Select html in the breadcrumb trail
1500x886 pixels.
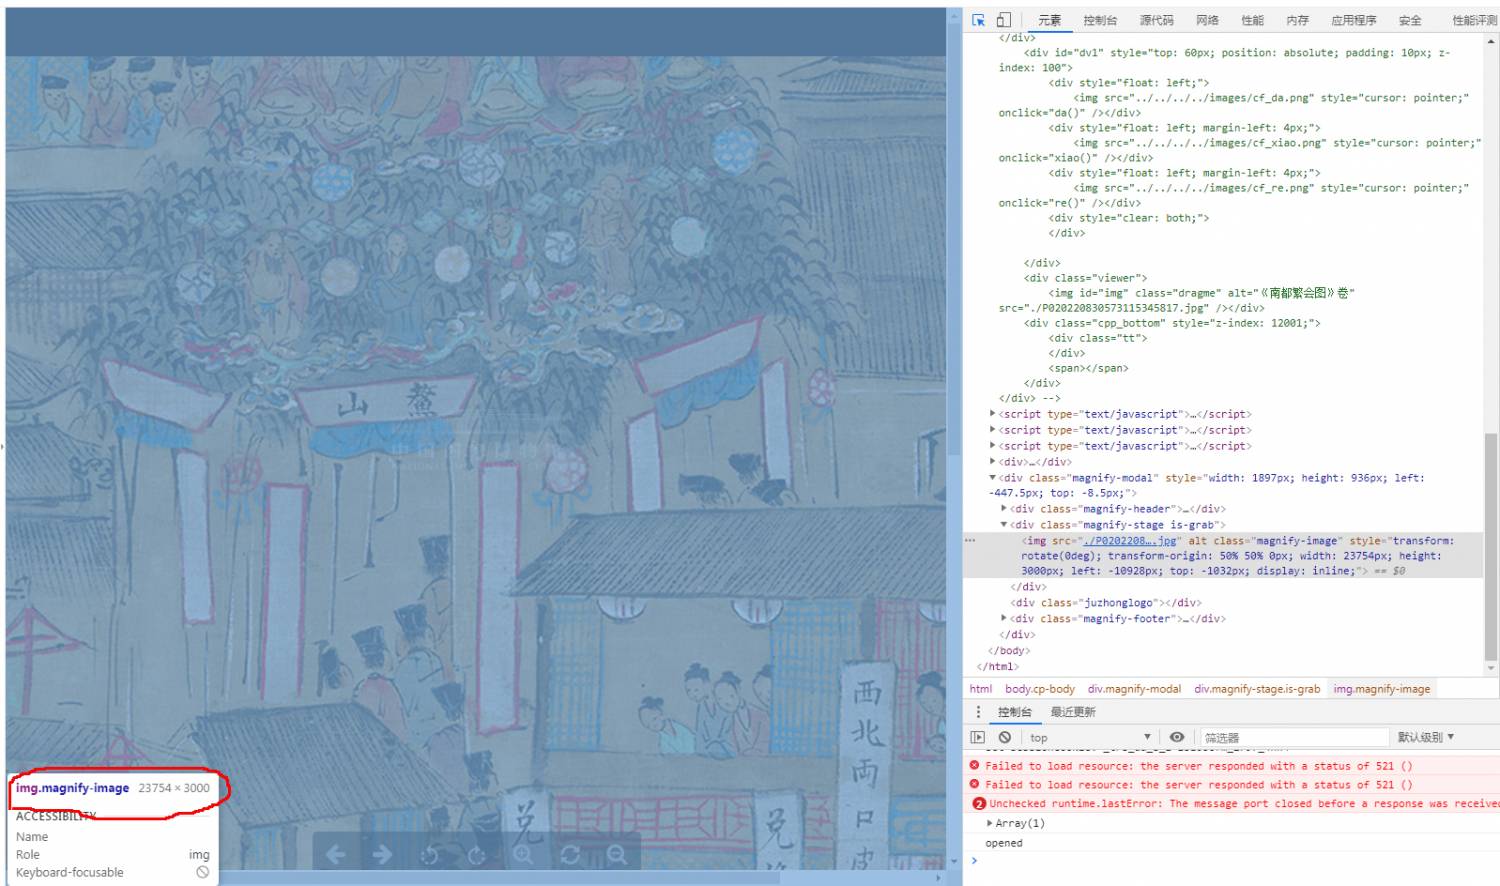[x=981, y=689]
